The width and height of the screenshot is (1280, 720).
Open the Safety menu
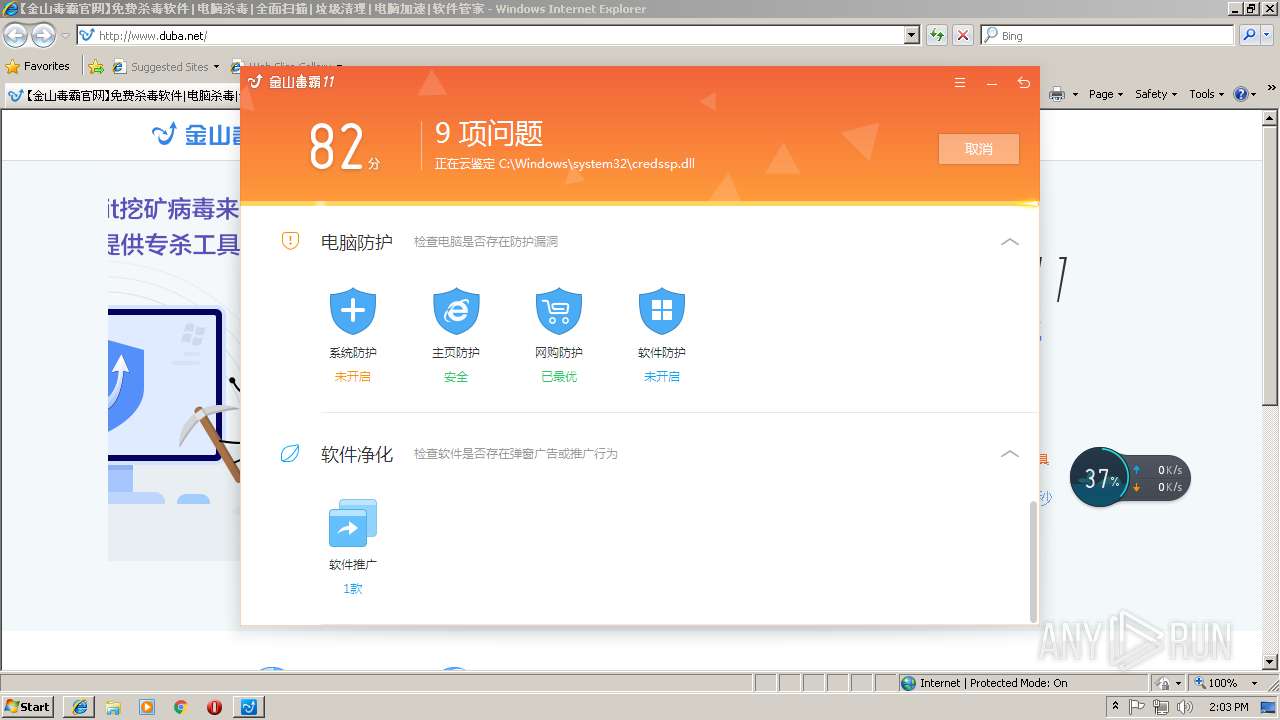click(x=1156, y=94)
